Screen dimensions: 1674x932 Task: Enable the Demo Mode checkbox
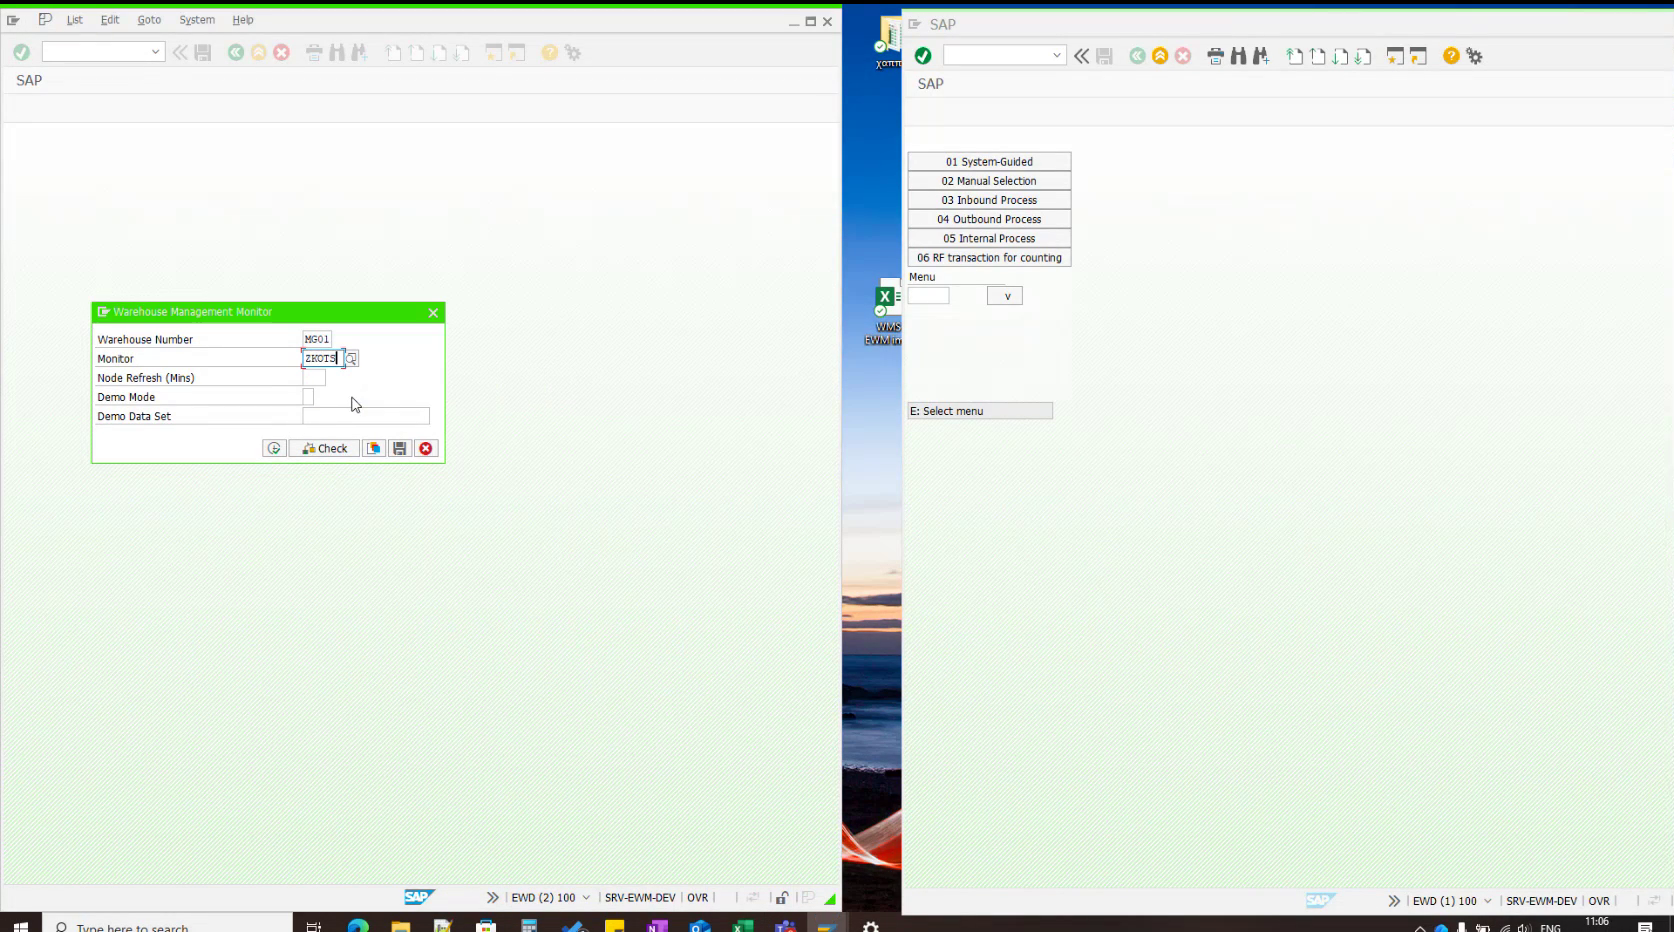point(308,396)
